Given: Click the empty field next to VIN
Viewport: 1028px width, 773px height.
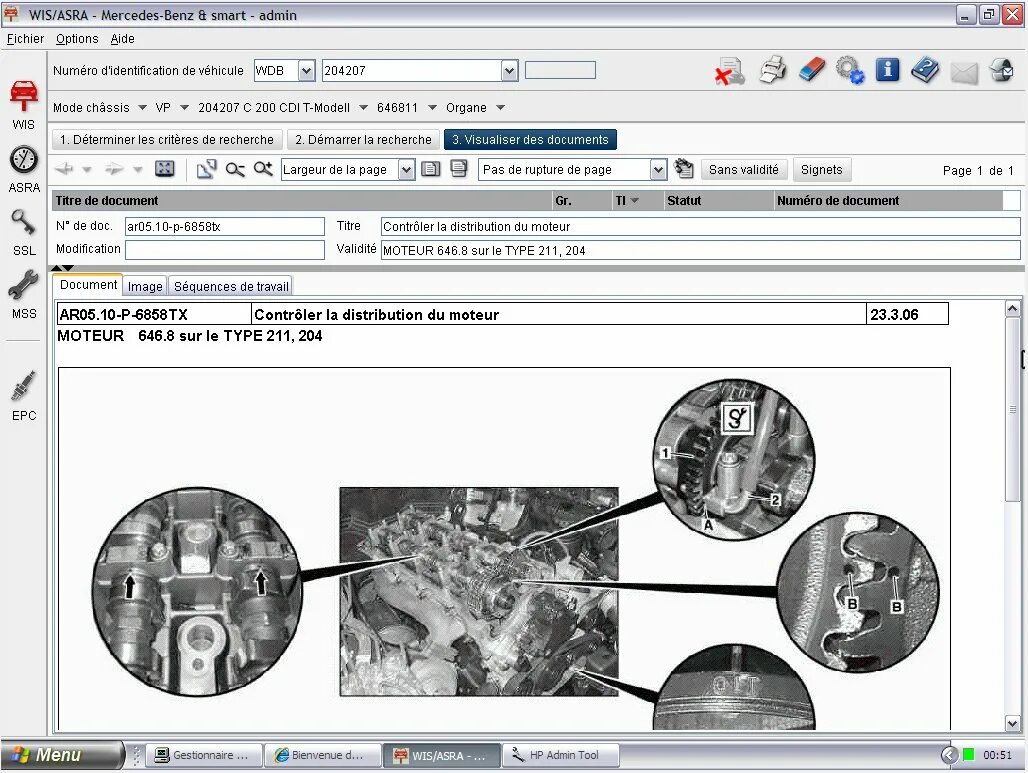Looking at the screenshot, I should click(561, 70).
